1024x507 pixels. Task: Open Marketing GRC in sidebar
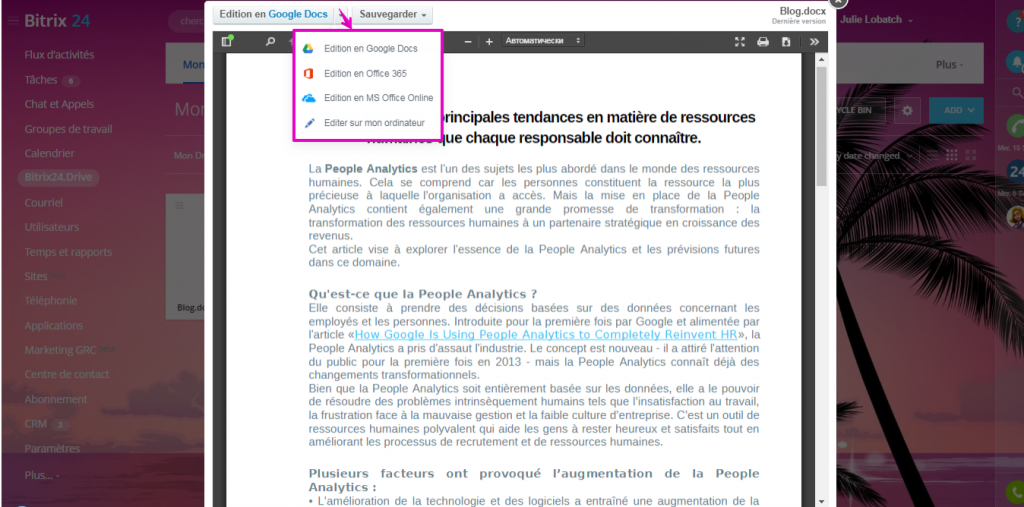pos(60,350)
